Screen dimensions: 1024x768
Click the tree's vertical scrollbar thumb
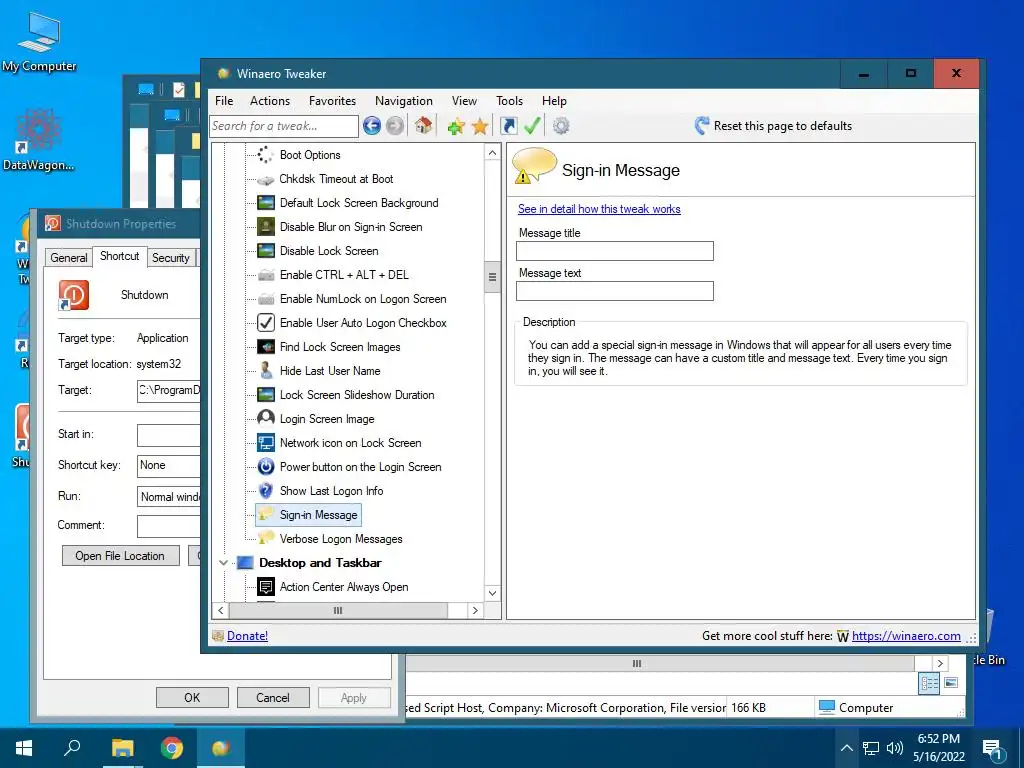click(x=492, y=277)
